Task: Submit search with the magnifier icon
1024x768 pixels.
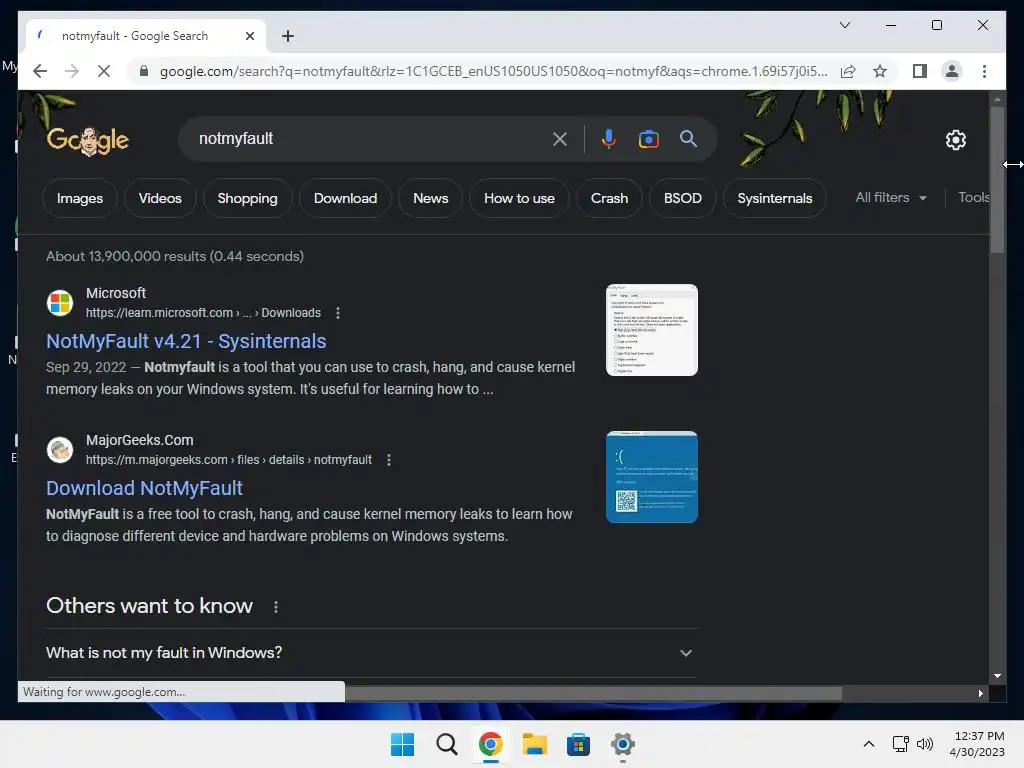Action: pyautogui.click(x=688, y=138)
